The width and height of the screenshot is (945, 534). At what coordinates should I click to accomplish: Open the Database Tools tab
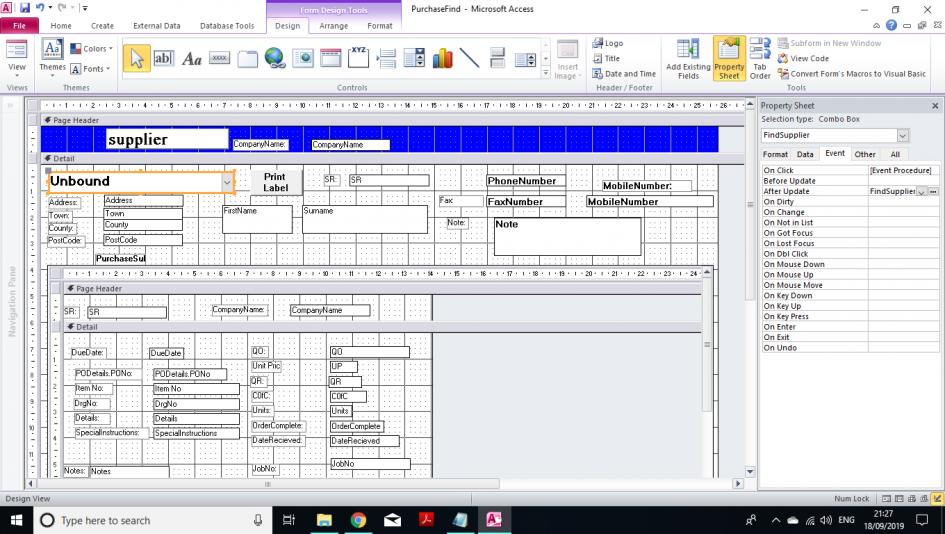[x=227, y=26]
